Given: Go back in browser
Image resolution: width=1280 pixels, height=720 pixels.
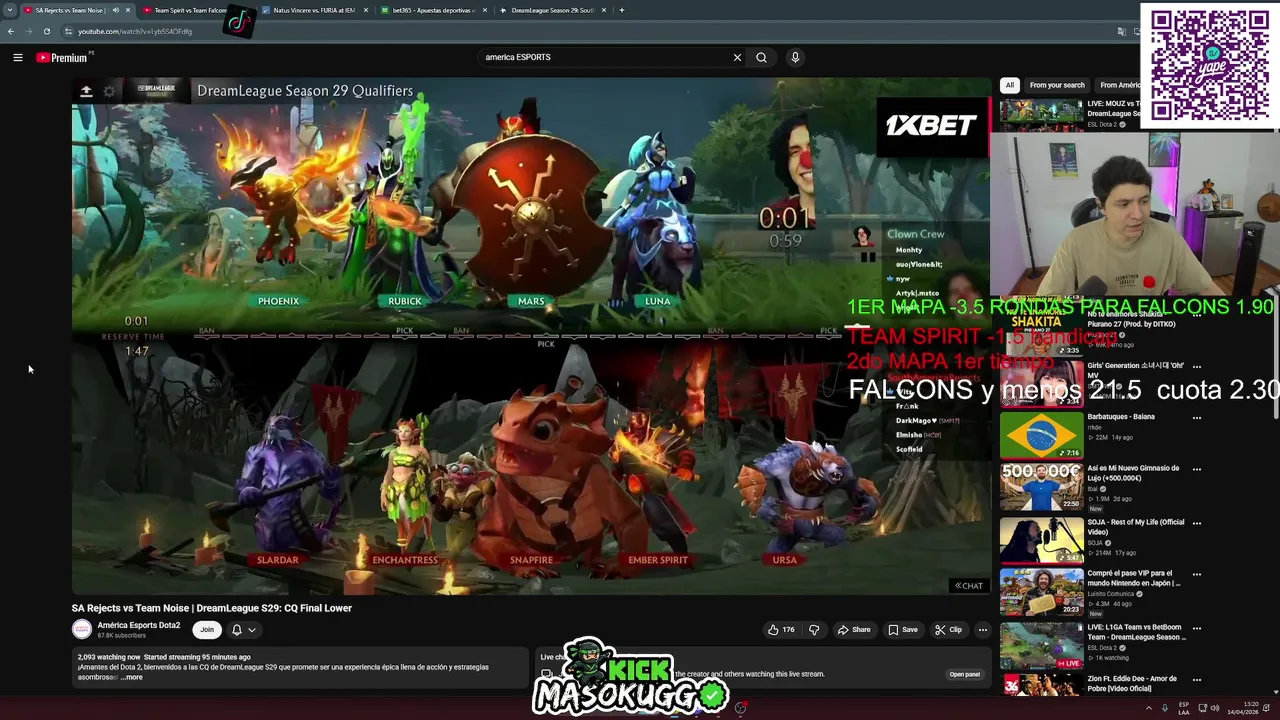Looking at the screenshot, I should [11, 31].
